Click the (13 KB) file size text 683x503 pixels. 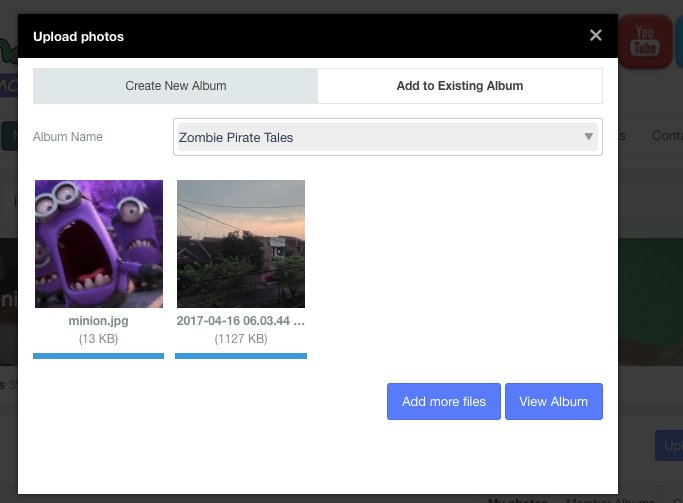[x=98, y=339]
